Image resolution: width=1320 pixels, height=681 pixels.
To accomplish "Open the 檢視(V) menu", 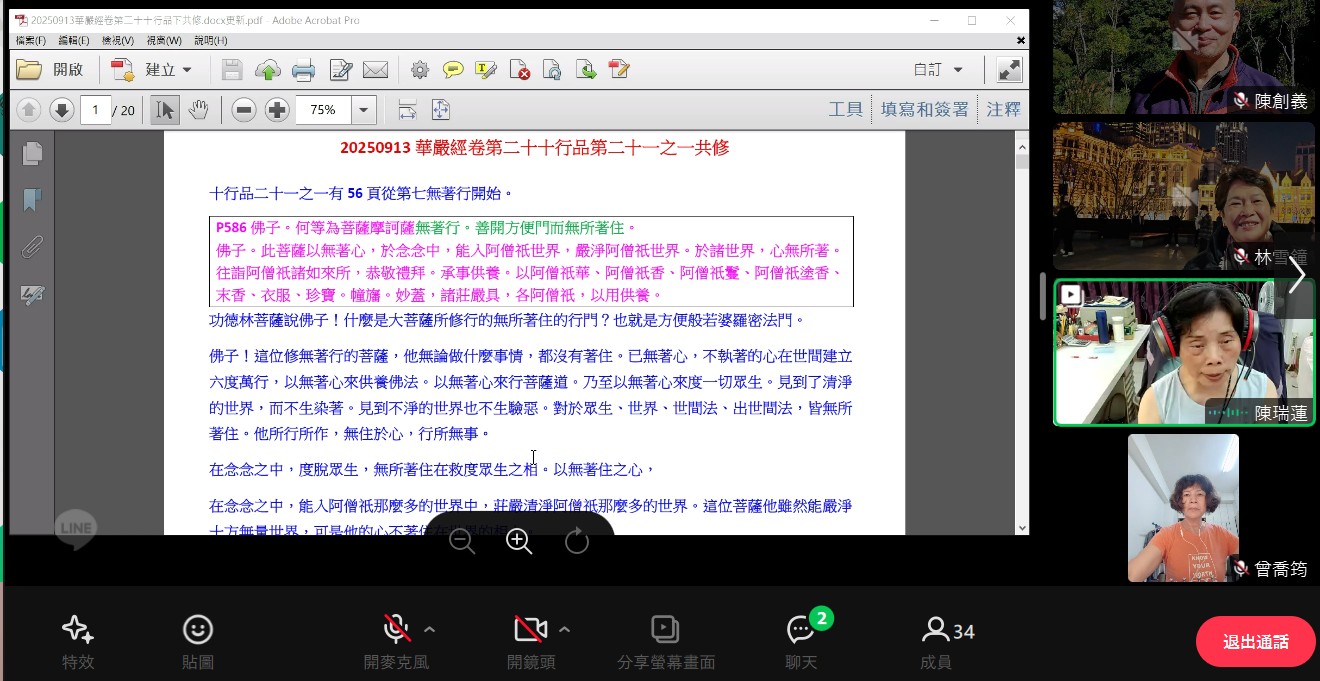I will tap(119, 41).
